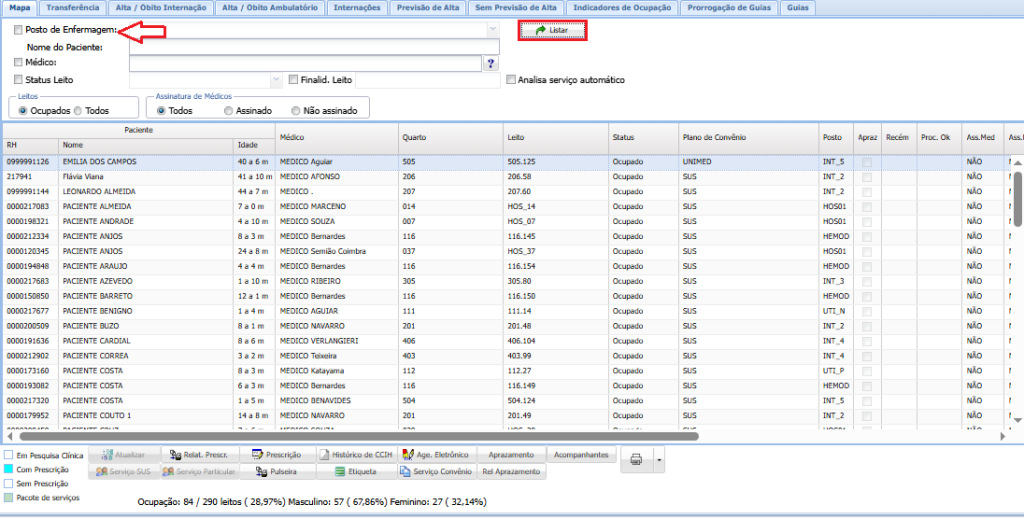Click cell MEDICO Semião Coimbra
Image resolution: width=1024 pixels, height=519 pixels.
pyautogui.click(x=337, y=251)
